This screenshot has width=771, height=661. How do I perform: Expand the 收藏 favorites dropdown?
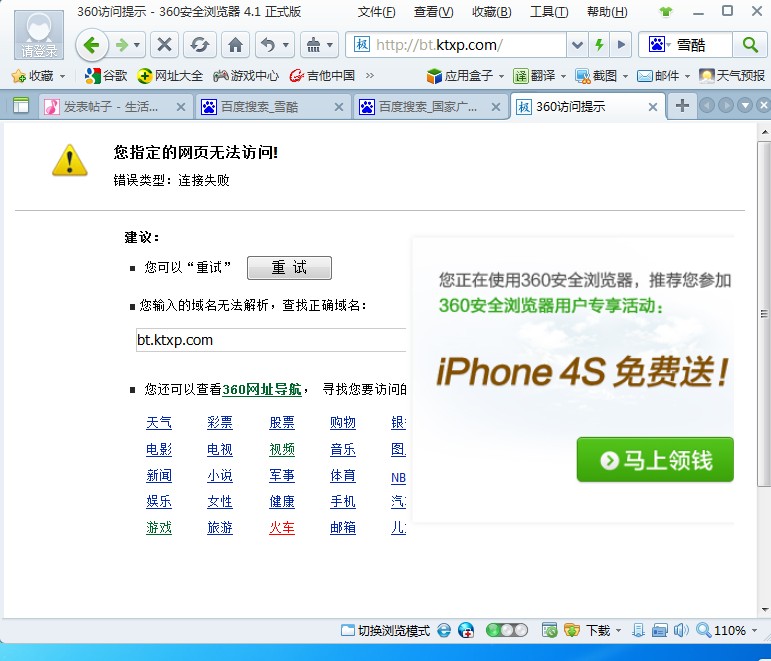tap(62, 76)
